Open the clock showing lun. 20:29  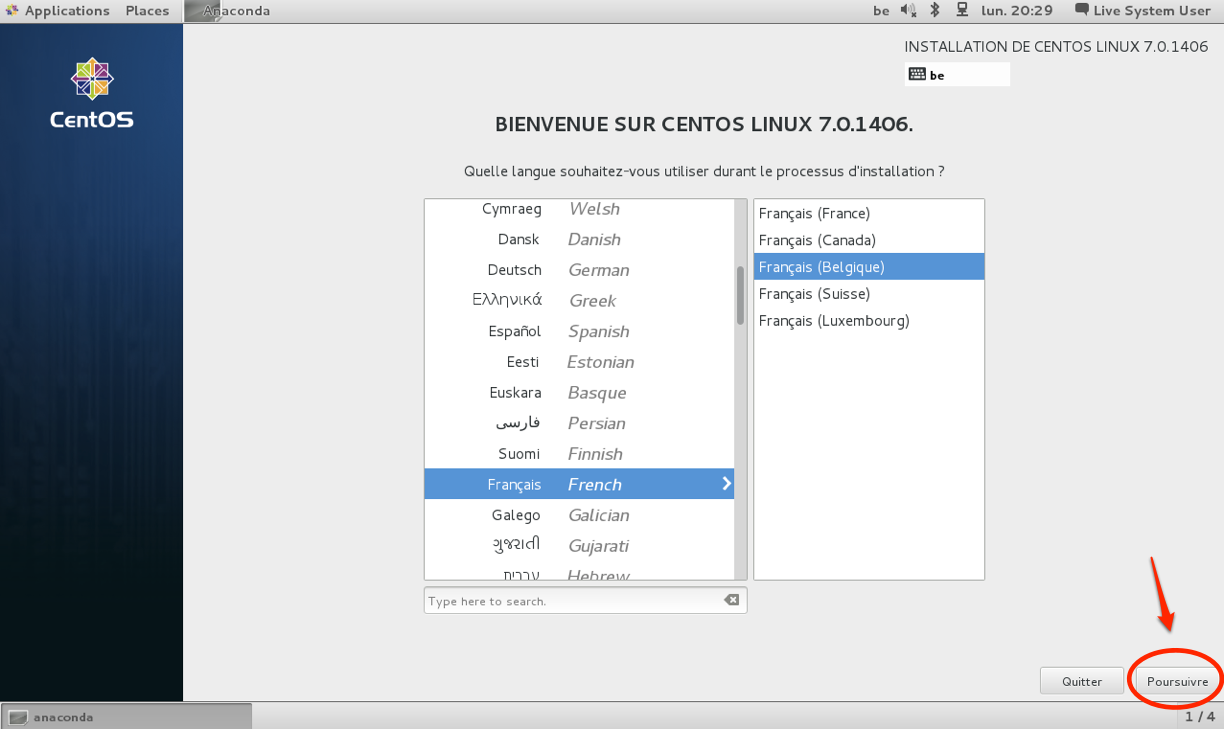(x=1015, y=11)
